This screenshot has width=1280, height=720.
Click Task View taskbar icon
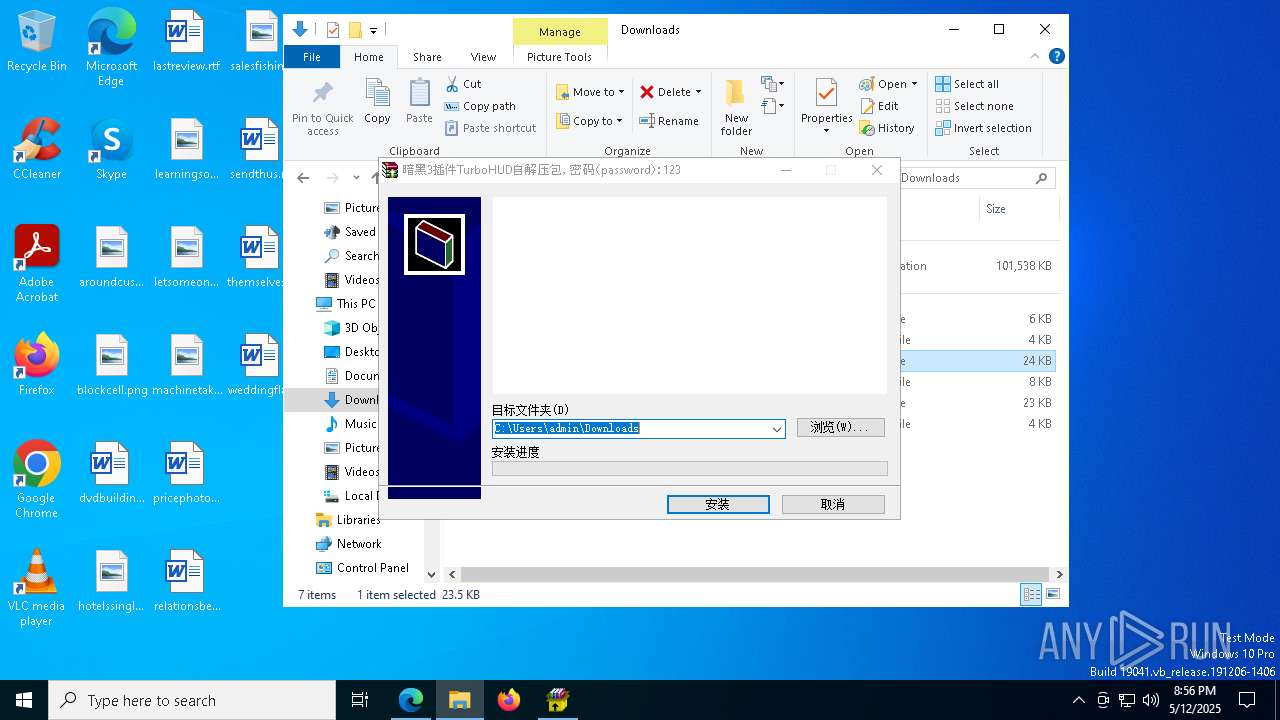click(x=360, y=700)
